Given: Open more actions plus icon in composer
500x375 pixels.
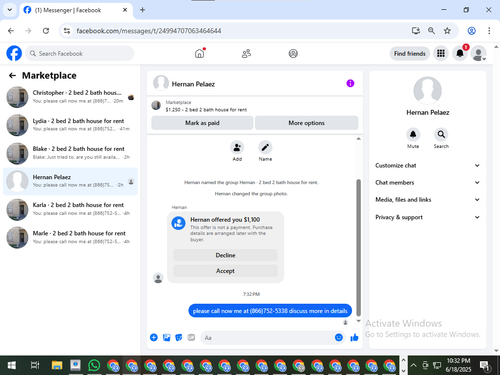Looking at the screenshot, I should click(154, 337).
